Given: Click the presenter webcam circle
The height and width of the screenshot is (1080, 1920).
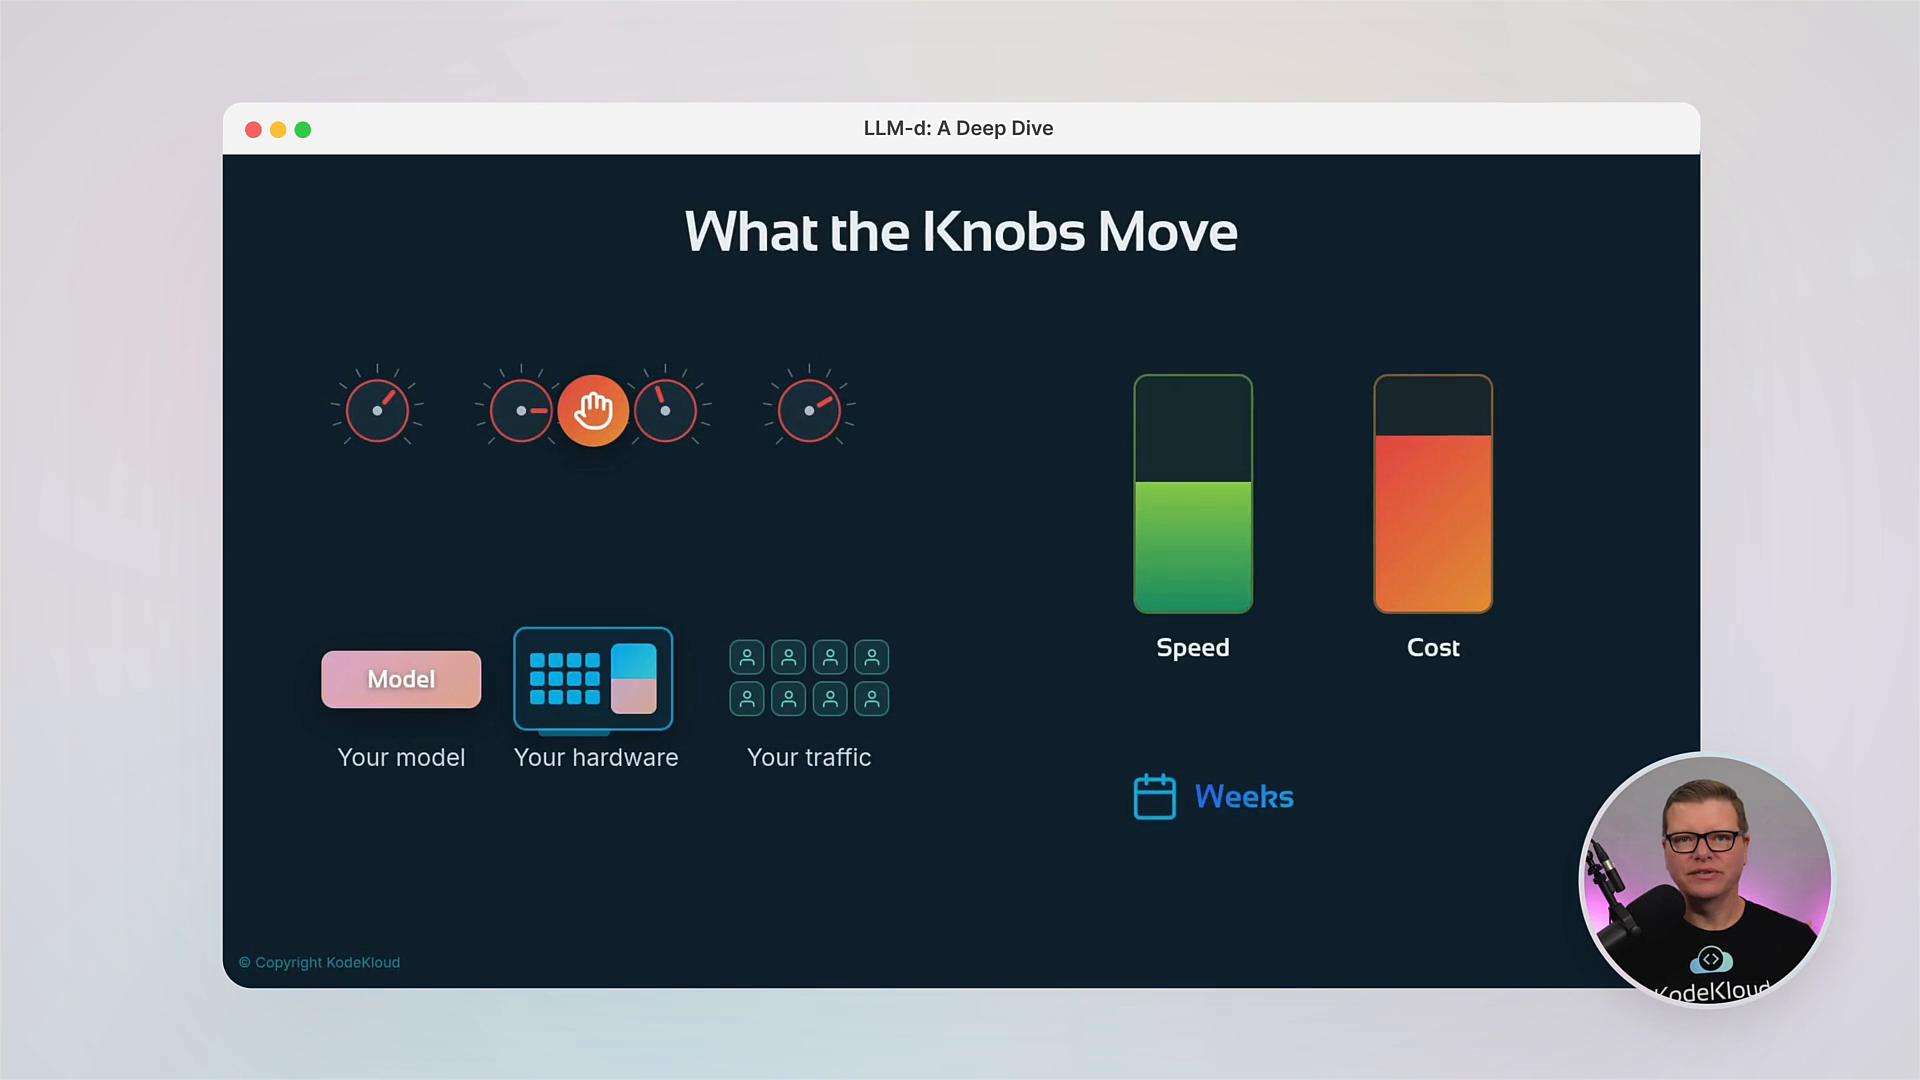Looking at the screenshot, I should (1706, 879).
